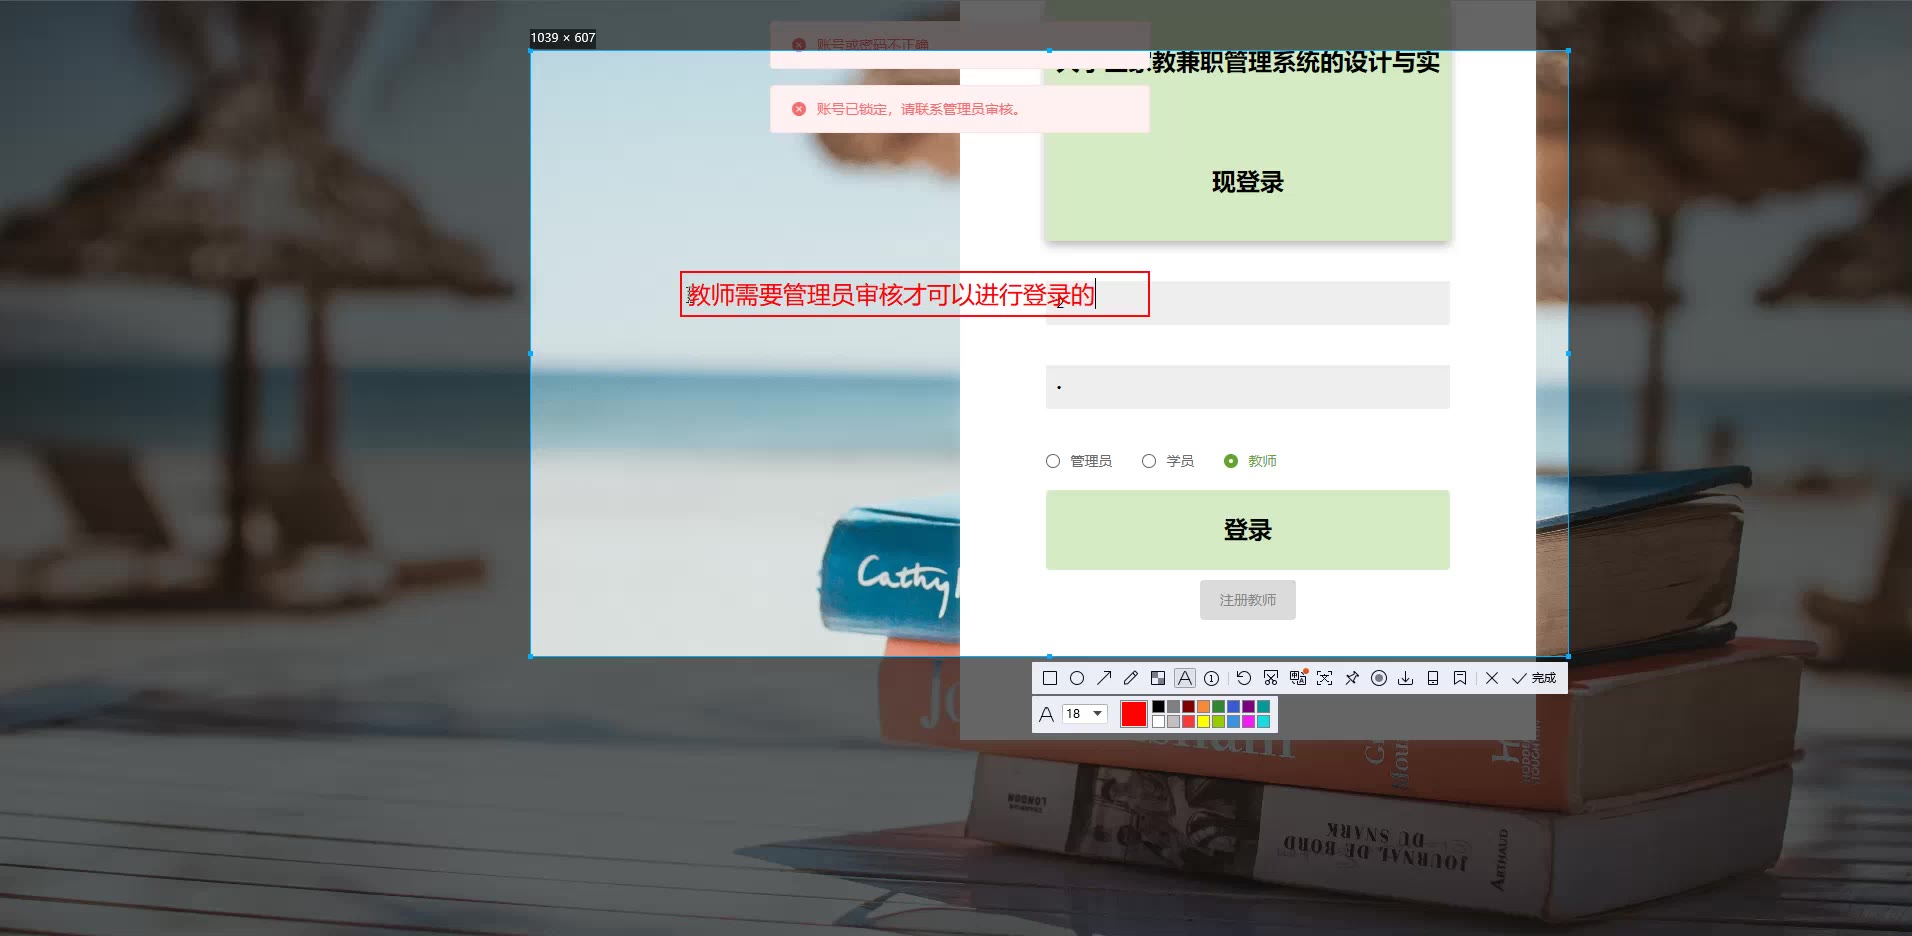Click the 注册教师 button

pos(1248,600)
